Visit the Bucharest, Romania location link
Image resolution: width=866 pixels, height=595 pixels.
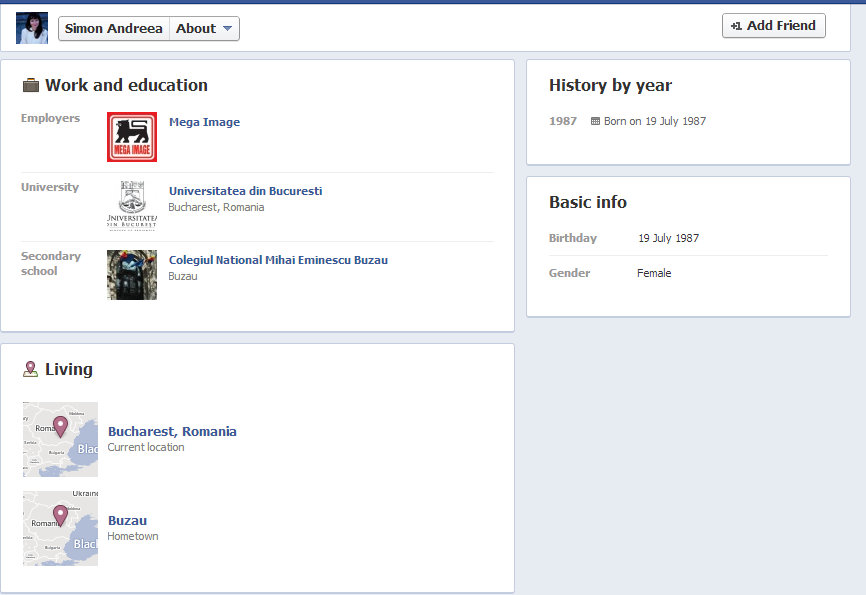[x=172, y=432]
